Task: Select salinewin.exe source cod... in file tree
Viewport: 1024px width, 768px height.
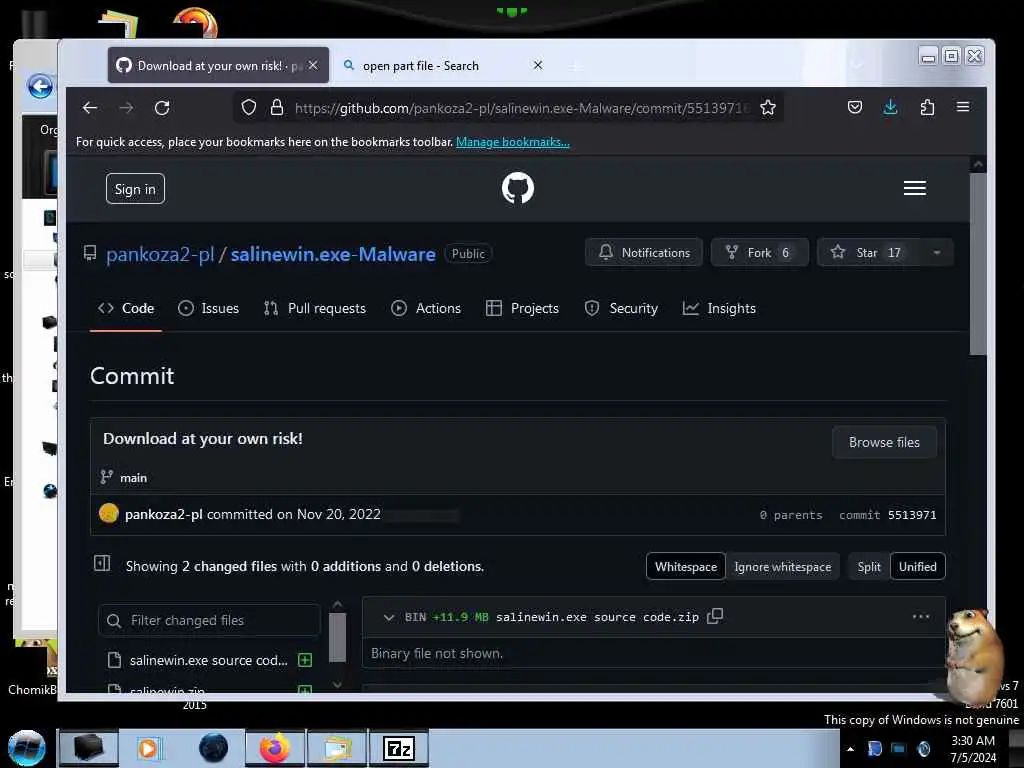Action: pyautogui.click(x=208, y=660)
